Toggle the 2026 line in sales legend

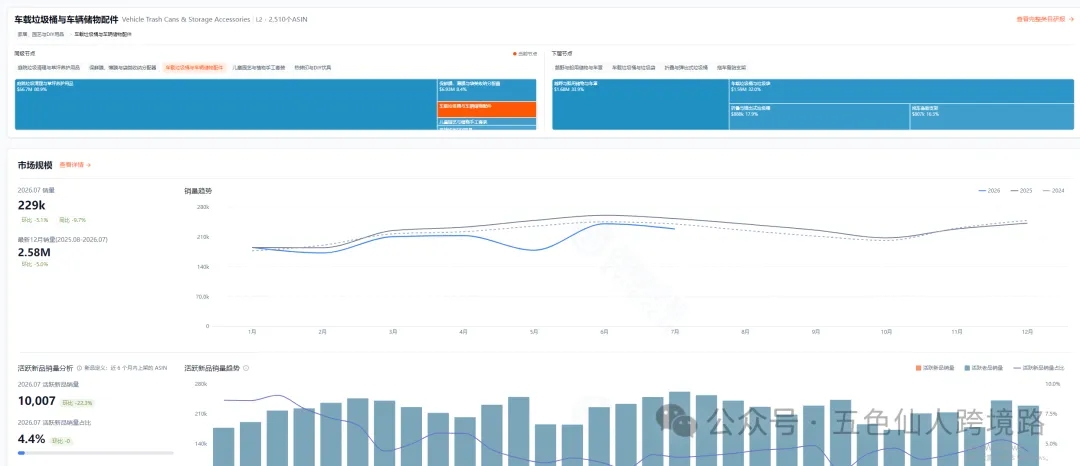click(989, 191)
